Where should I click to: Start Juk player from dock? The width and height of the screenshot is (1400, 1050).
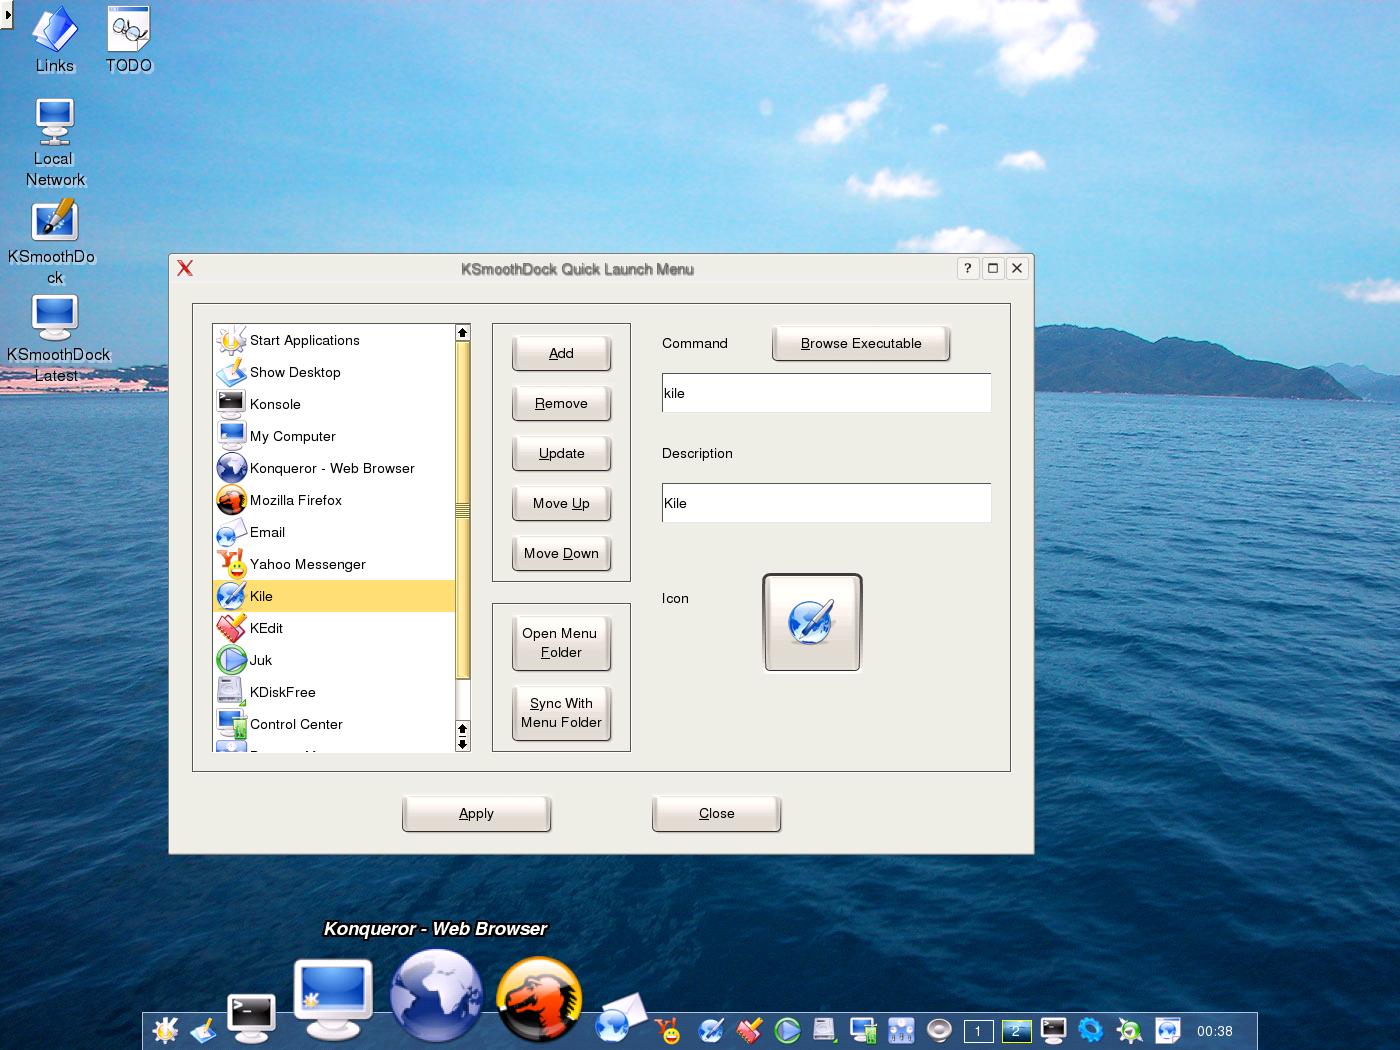(x=788, y=1030)
